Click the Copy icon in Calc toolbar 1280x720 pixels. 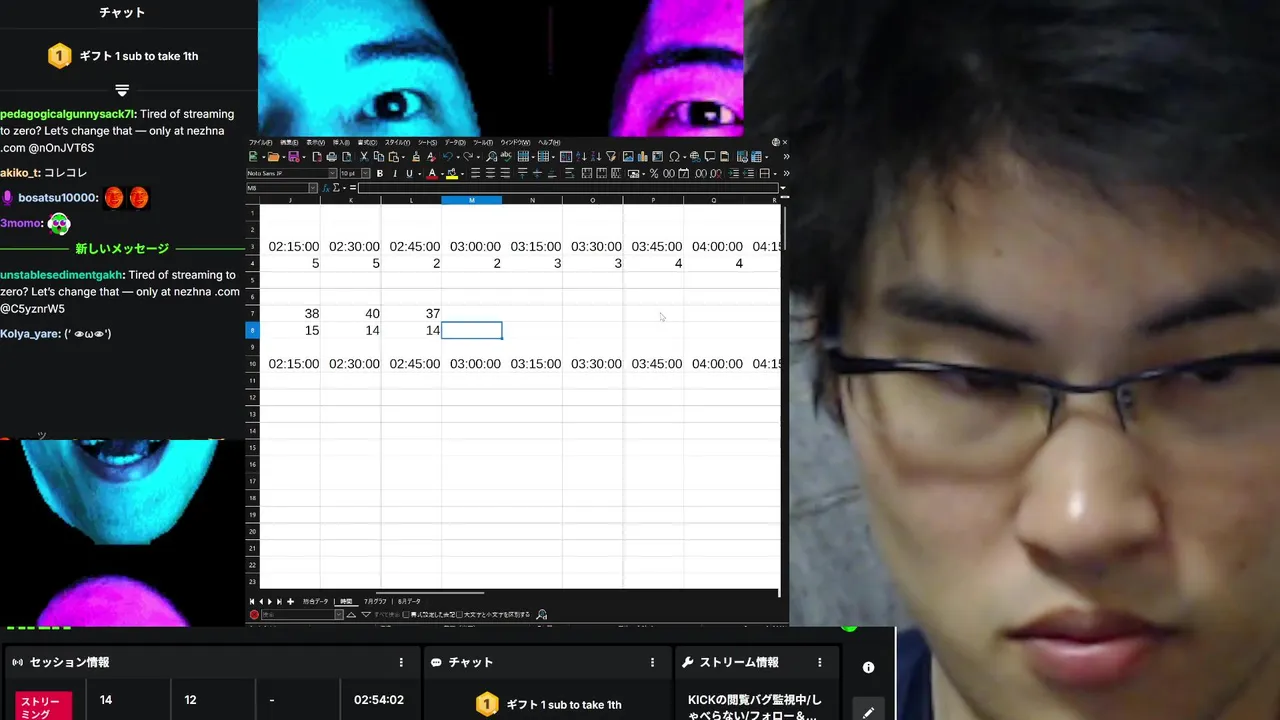tap(379, 157)
